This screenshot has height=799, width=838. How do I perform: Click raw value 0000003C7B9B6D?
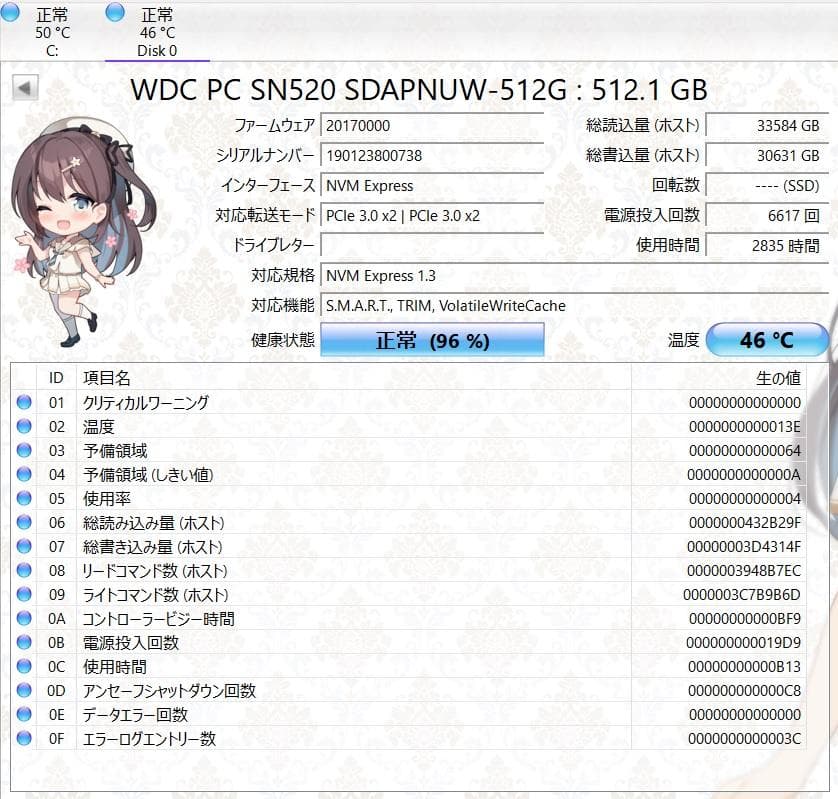point(742,595)
